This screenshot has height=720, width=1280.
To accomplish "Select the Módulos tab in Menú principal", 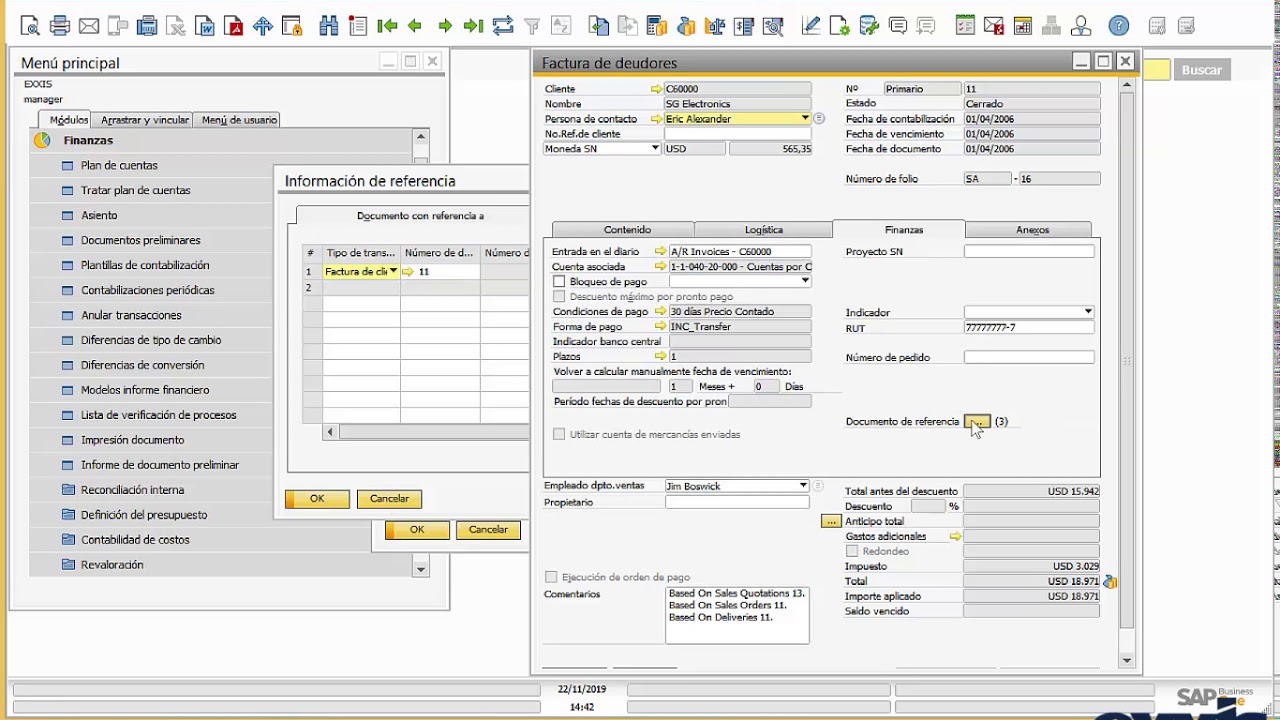I will pos(69,120).
